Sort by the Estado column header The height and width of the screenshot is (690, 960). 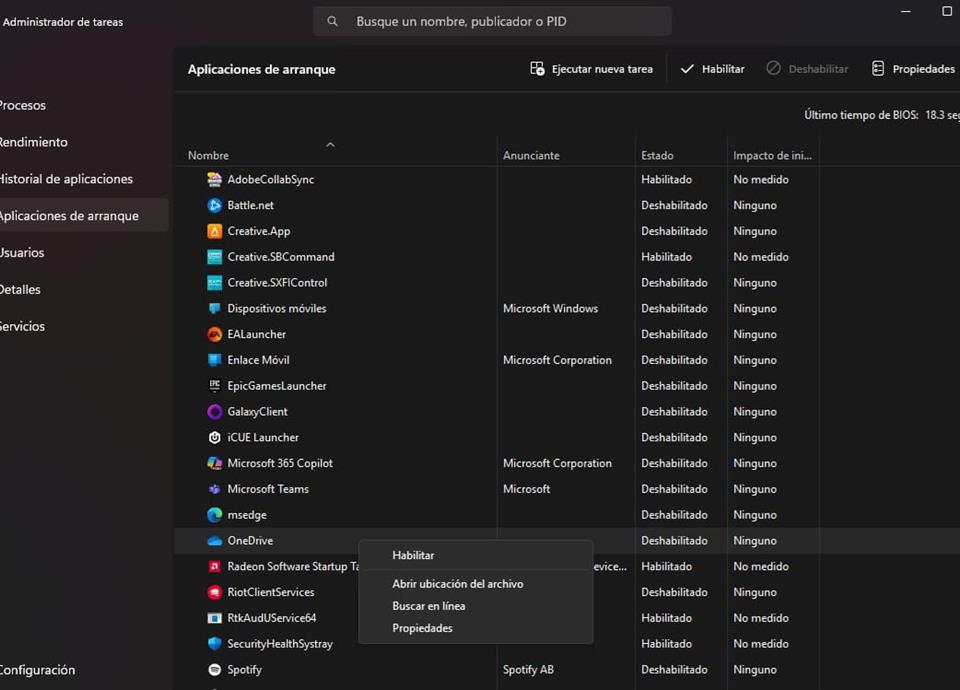click(x=657, y=156)
